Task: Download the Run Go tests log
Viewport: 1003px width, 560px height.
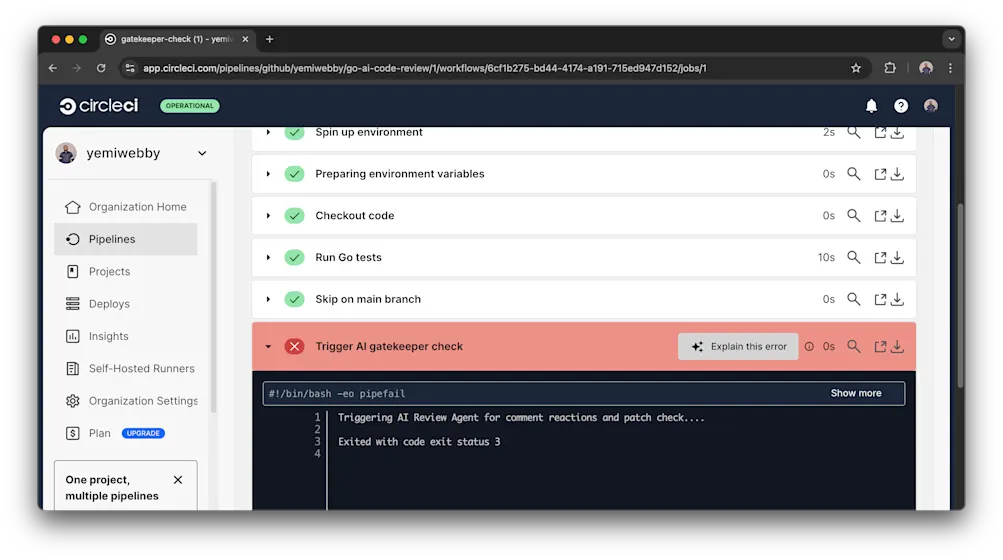Action: [897, 257]
